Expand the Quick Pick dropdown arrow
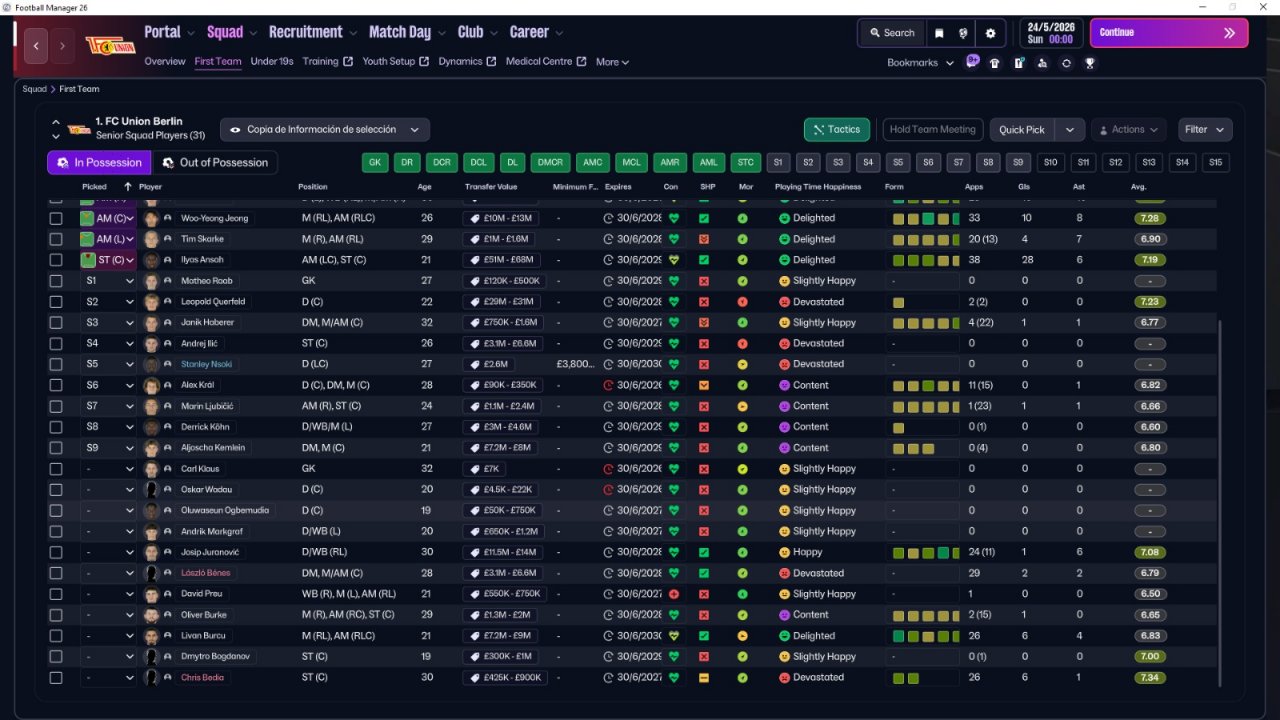 pyautogui.click(x=1070, y=130)
